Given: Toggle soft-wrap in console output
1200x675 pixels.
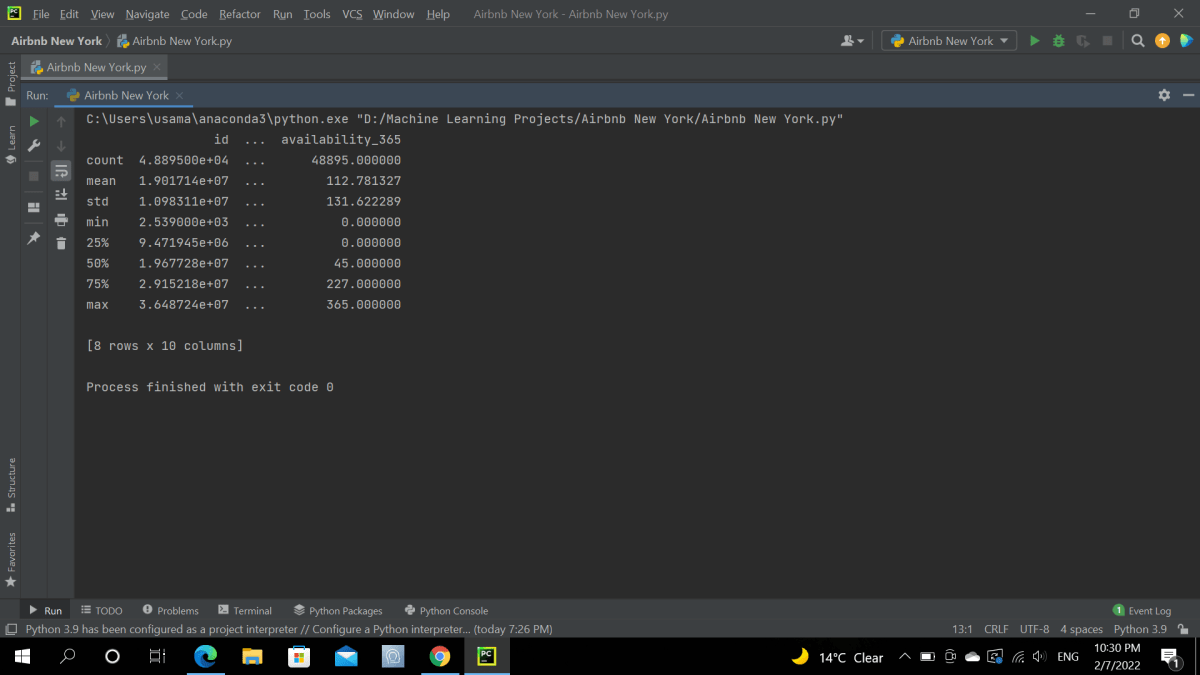Looking at the screenshot, I should 61,170.
